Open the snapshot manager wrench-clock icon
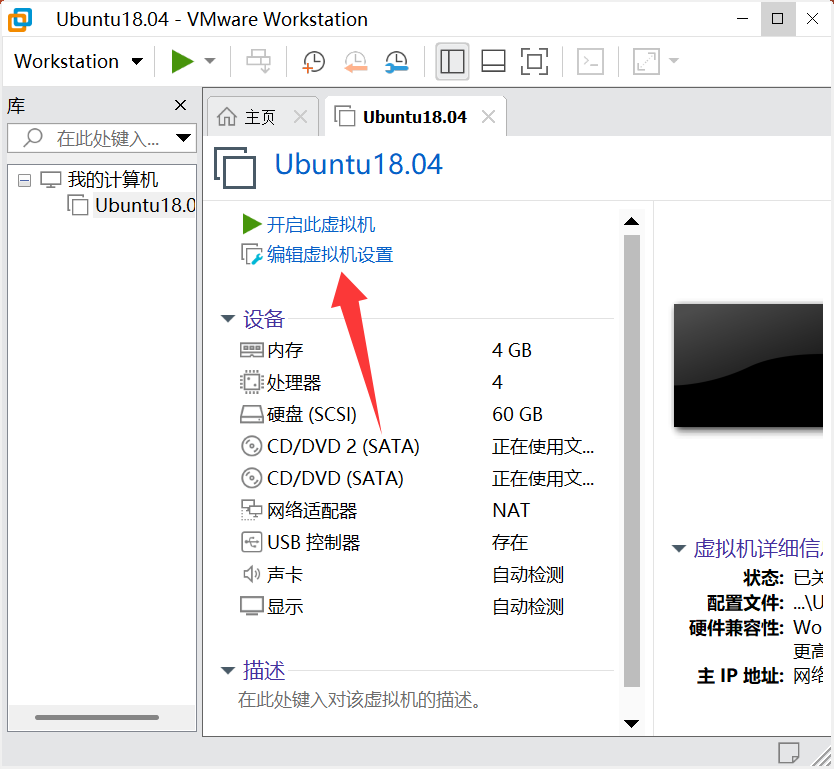This screenshot has width=834, height=769. pos(397,61)
